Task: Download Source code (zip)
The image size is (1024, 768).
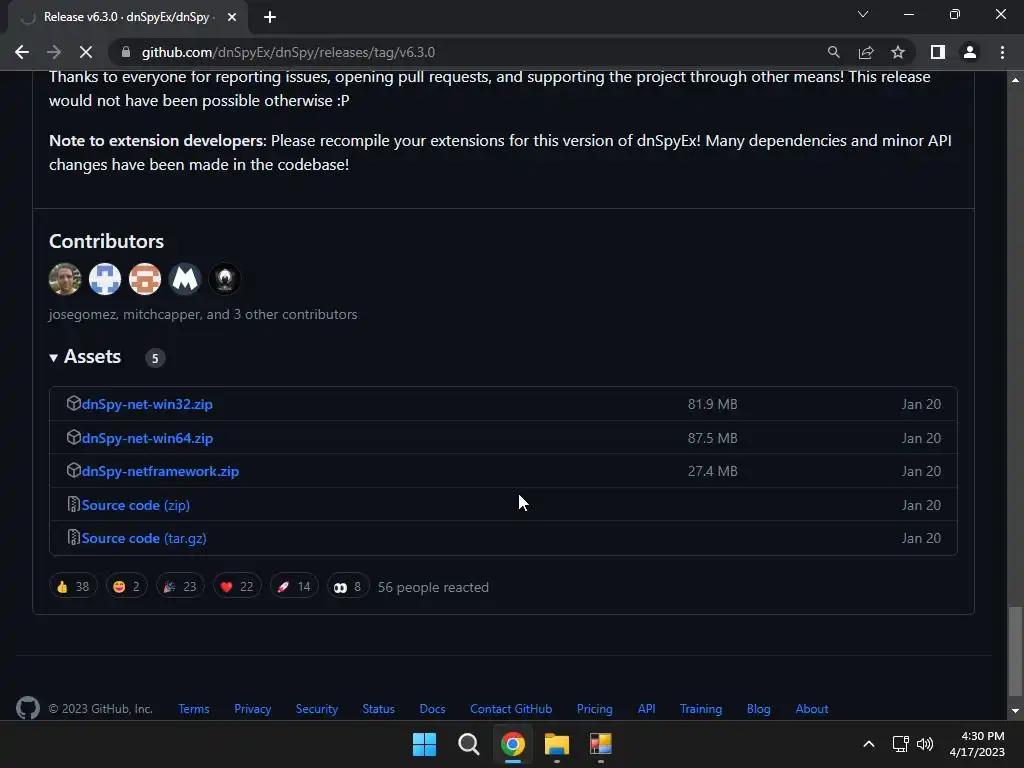Action: tap(135, 505)
